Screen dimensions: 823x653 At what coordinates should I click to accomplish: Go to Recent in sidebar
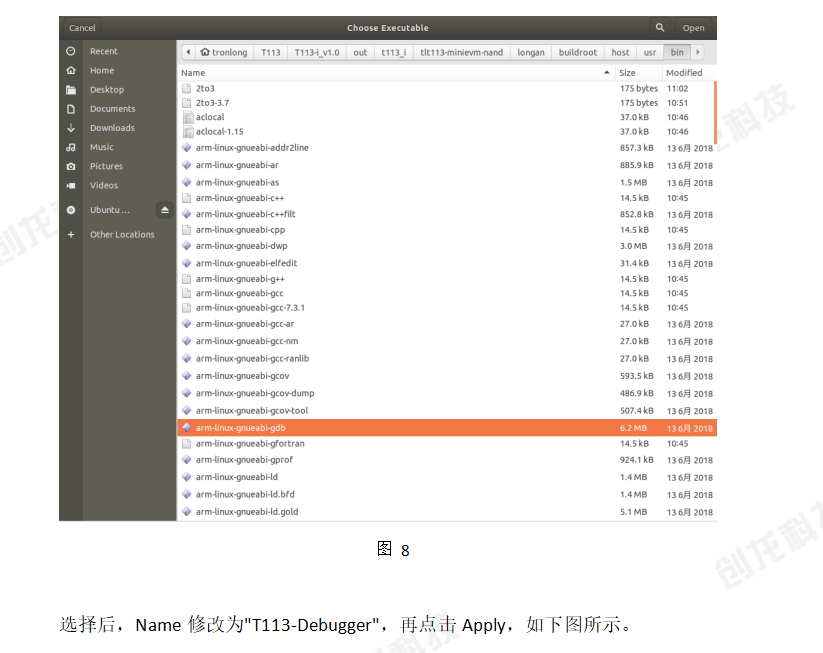pos(103,51)
